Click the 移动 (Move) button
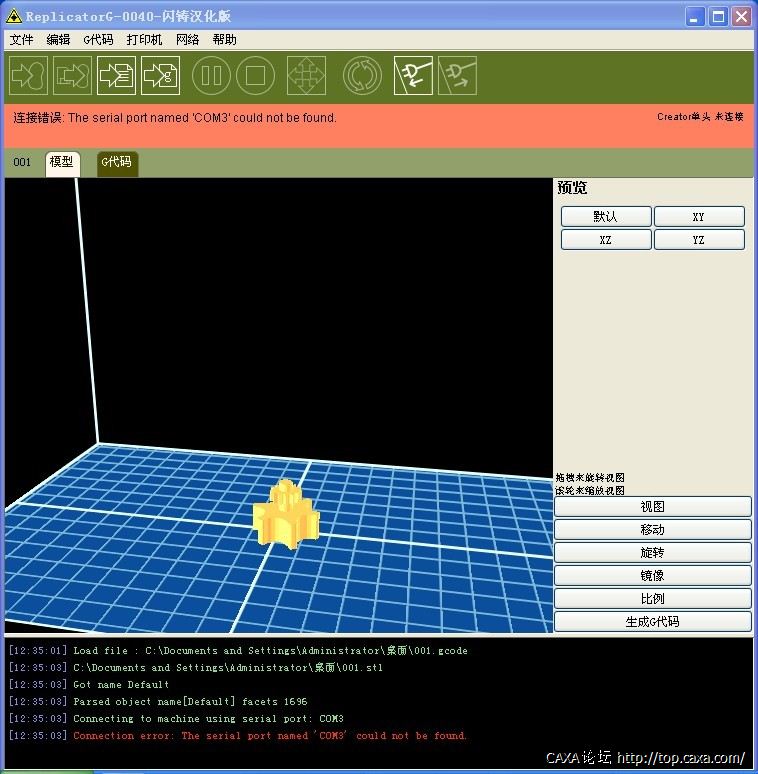 tap(652, 530)
